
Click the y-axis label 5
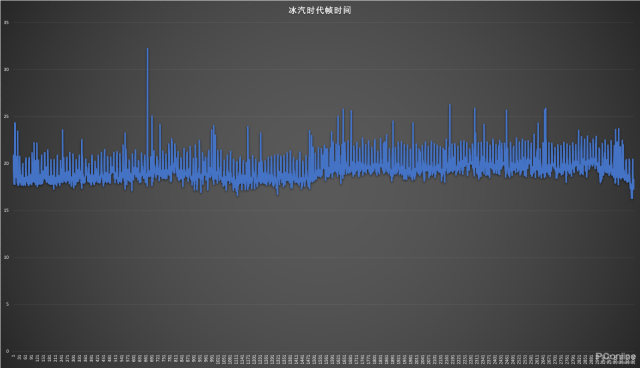tap(7, 304)
